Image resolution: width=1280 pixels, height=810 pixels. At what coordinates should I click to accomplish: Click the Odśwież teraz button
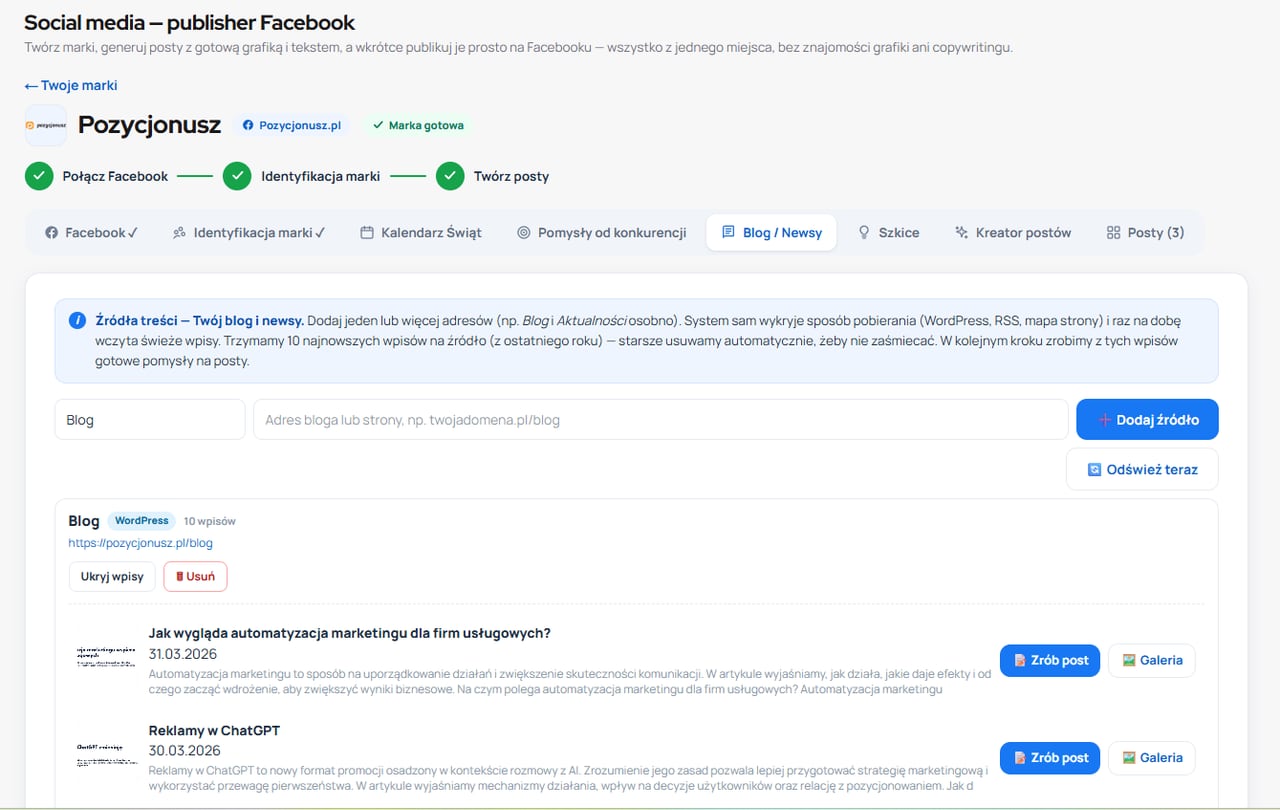[x=1142, y=469]
